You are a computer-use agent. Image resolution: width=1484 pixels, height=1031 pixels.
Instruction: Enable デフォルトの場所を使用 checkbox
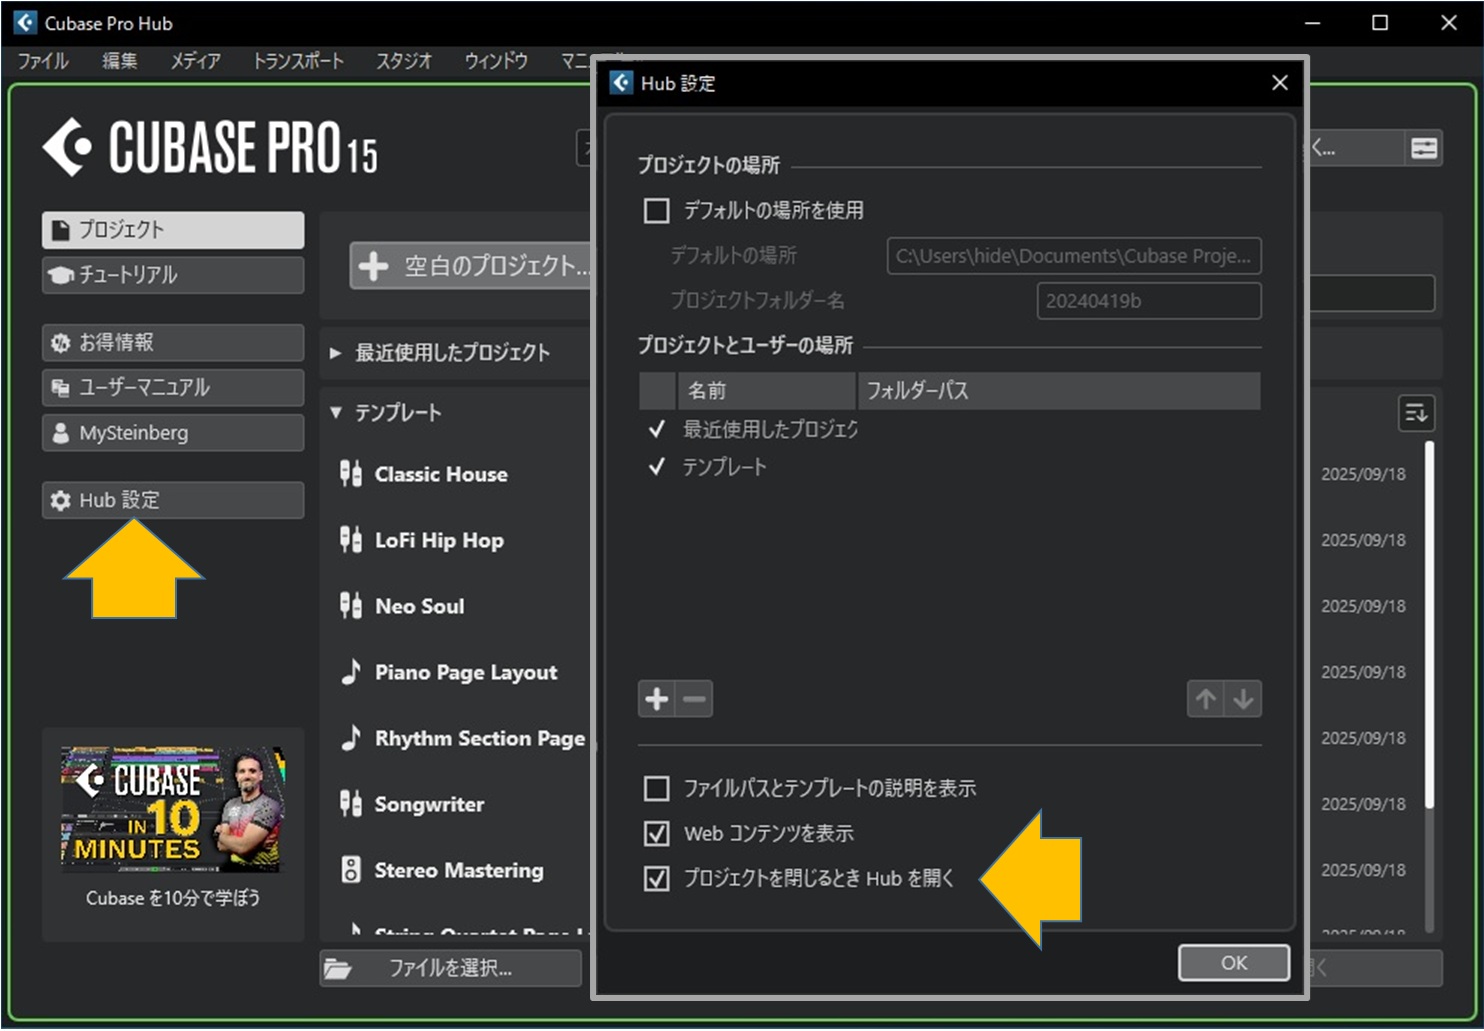pyautogui.click(x=657, y=210)
